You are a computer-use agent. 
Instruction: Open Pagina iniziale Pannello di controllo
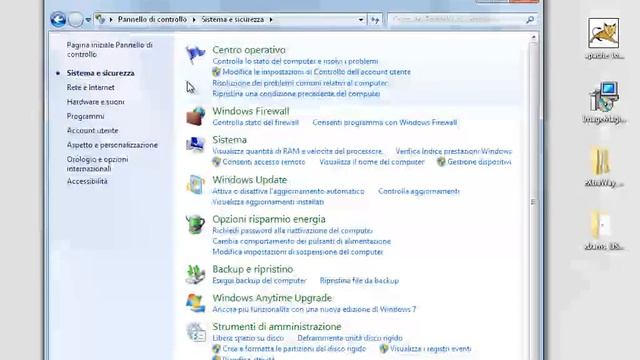tap(109, 49)
